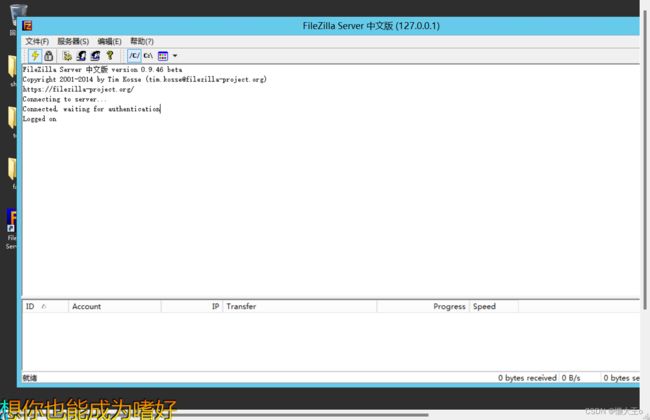
Task: Sort connections by IP column header
Action: tap(192, 306)
